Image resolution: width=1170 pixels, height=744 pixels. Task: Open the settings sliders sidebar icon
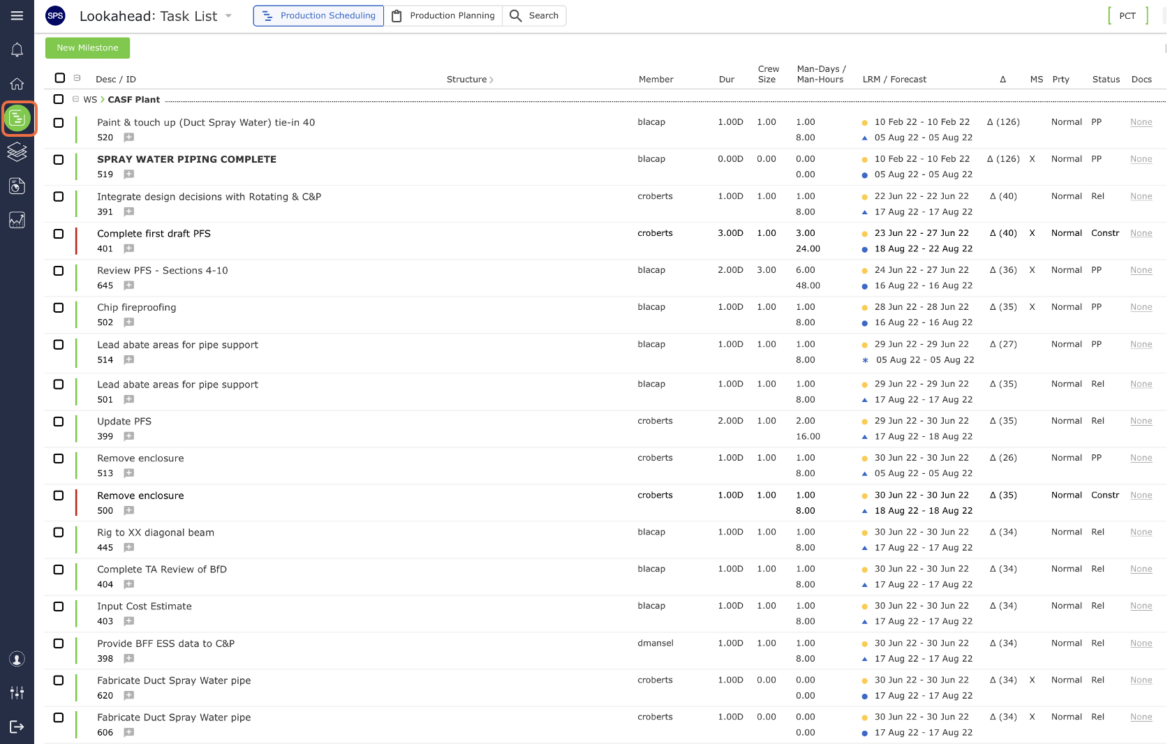coord(16,693)
